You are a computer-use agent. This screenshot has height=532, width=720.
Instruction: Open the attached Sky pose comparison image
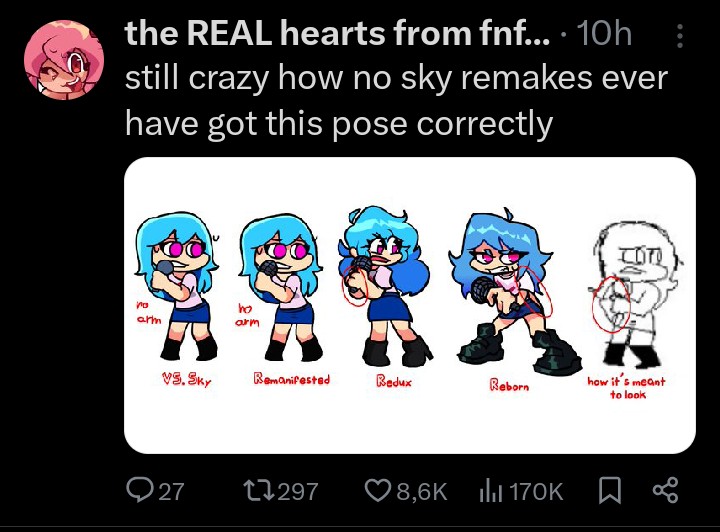[410, 305]
